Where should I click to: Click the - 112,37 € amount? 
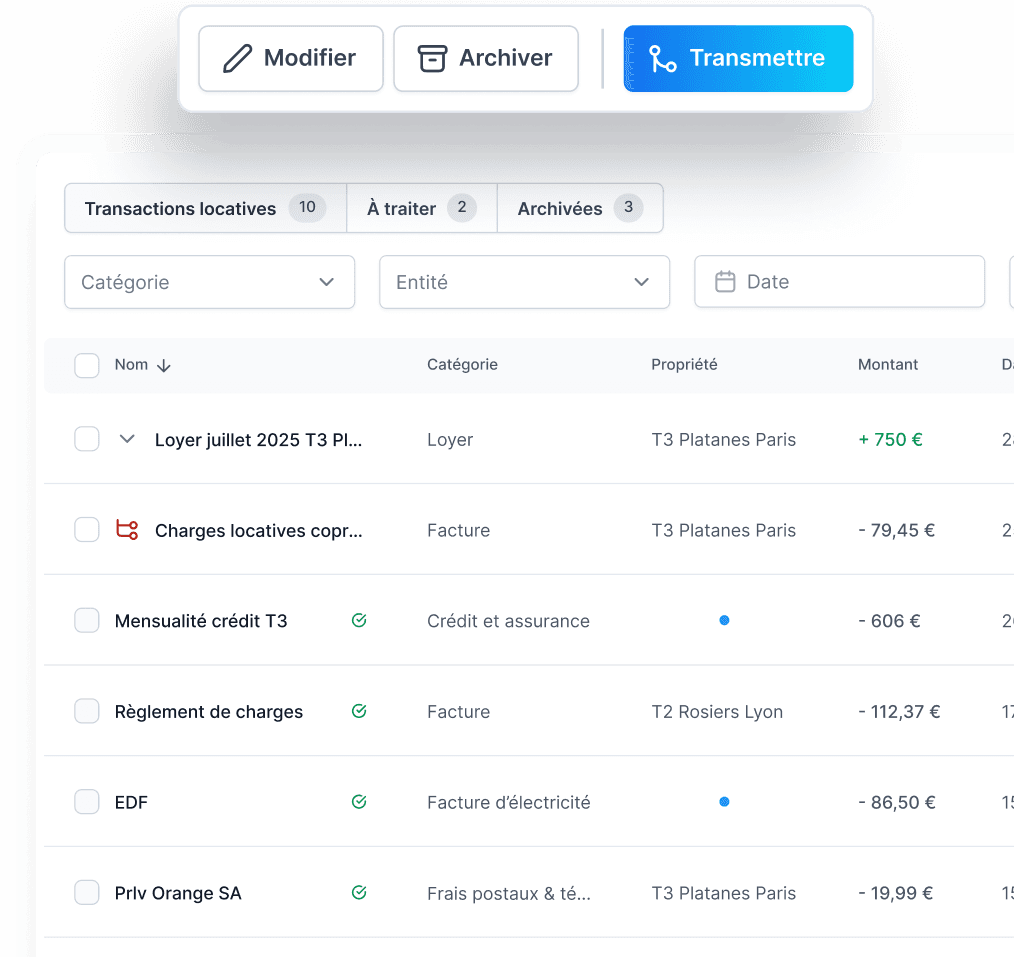pyautogui.click(x=899, y=712)
